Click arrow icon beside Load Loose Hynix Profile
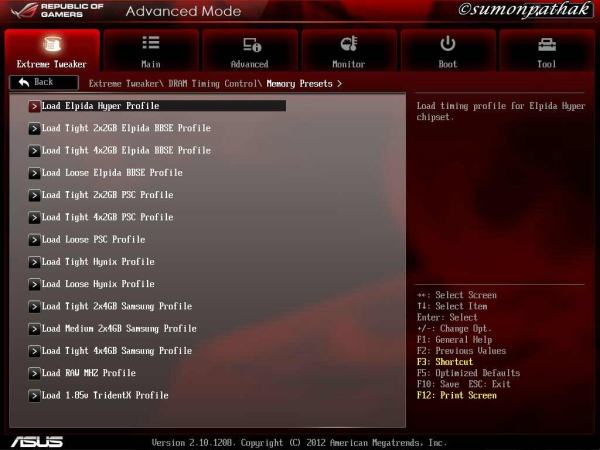600x450 pixels. pyautogui.click(x=34, y=284)
